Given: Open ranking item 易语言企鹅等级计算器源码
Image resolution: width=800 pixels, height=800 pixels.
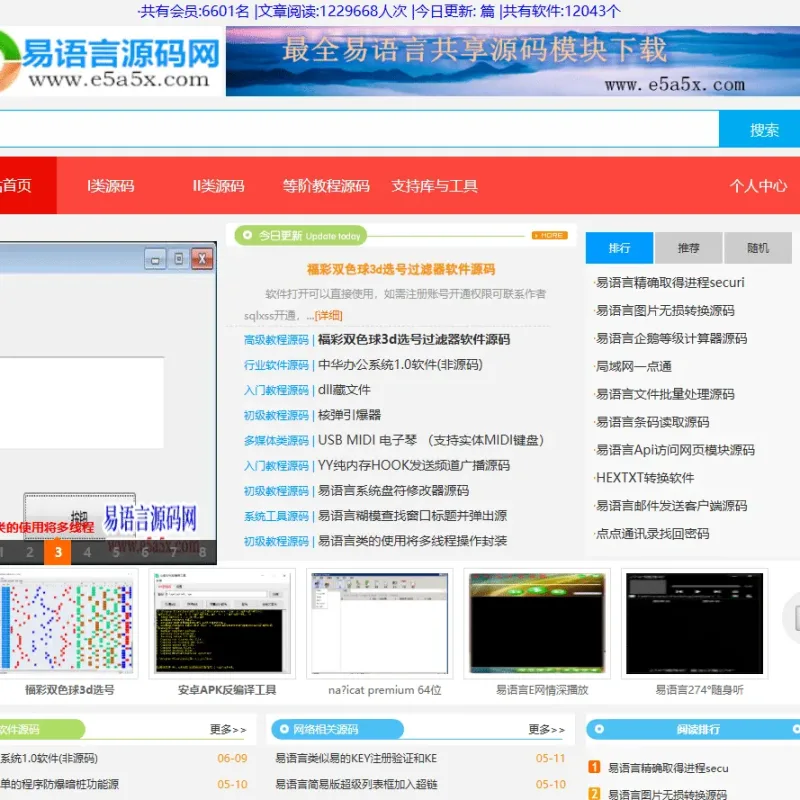Looking at the screenshot, I should 671,338.
